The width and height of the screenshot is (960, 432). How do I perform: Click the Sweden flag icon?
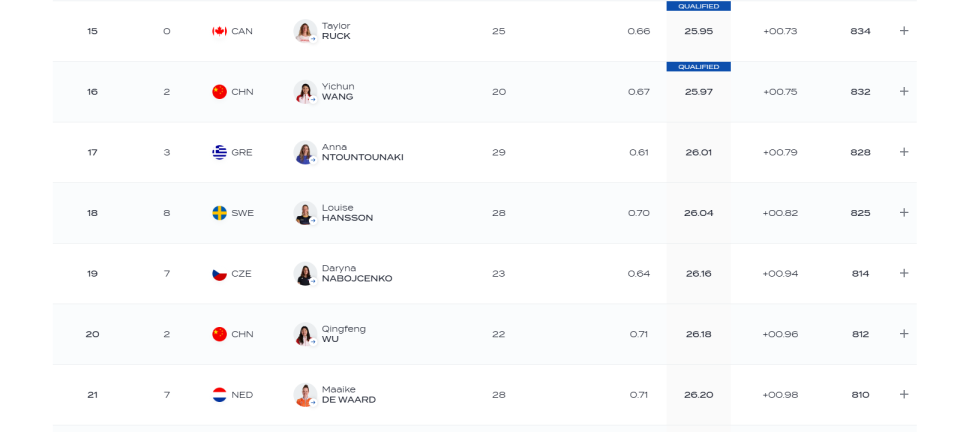click(219, 213)
